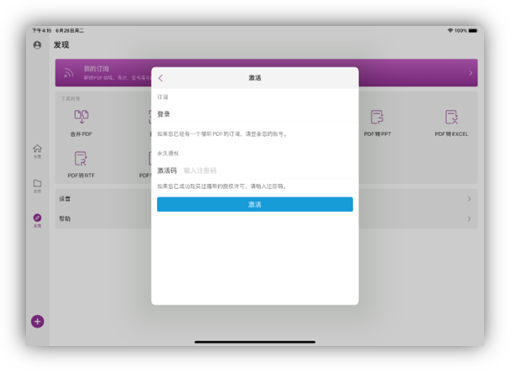Open the 帮助 help row

point(266,219)
